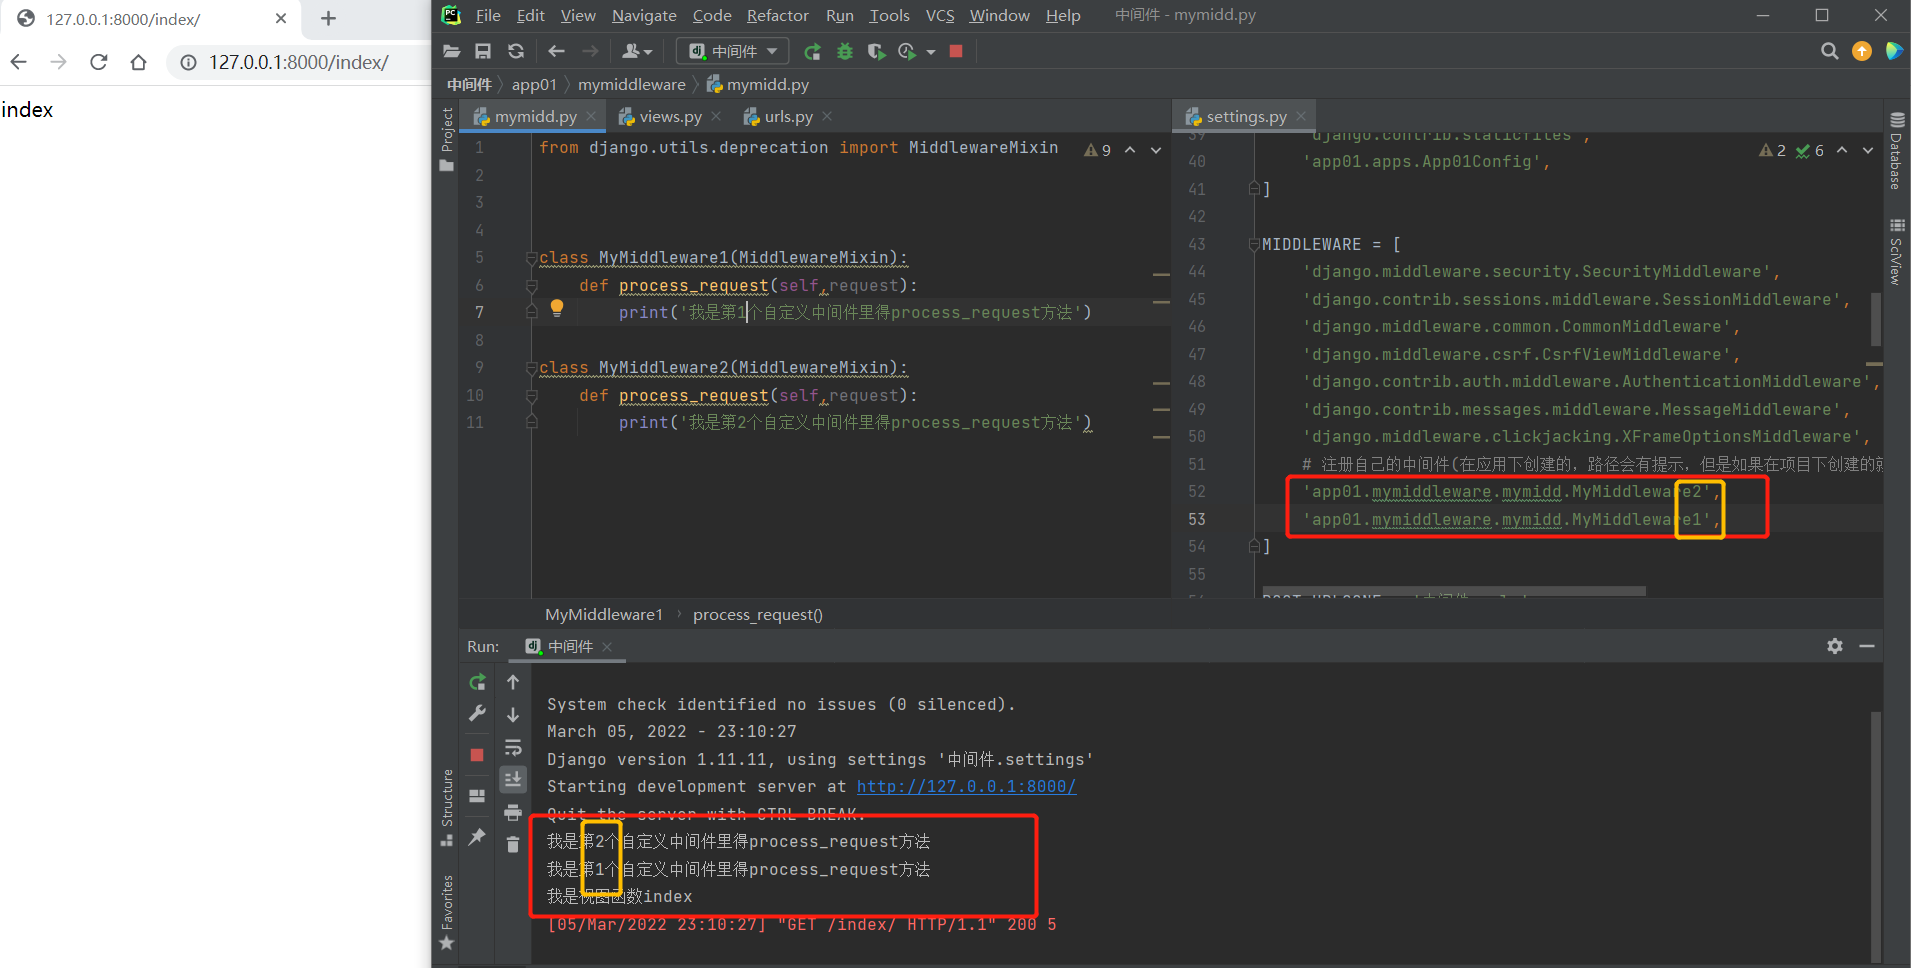Click the Debug bug icon in toolbar
The width and height of the screenshot is (1911, 968).
click(x=845, y=51)
